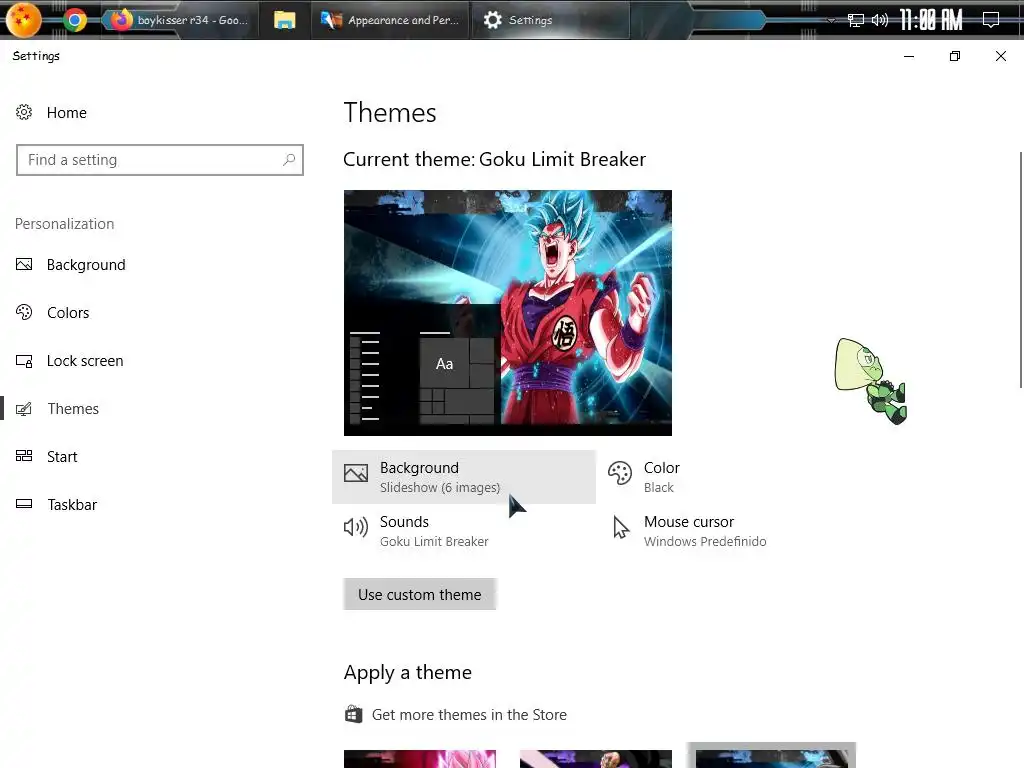Screen dimensions: 1024x768
Task: Click the Sounds speaker icon
Action: pos(356,527)
